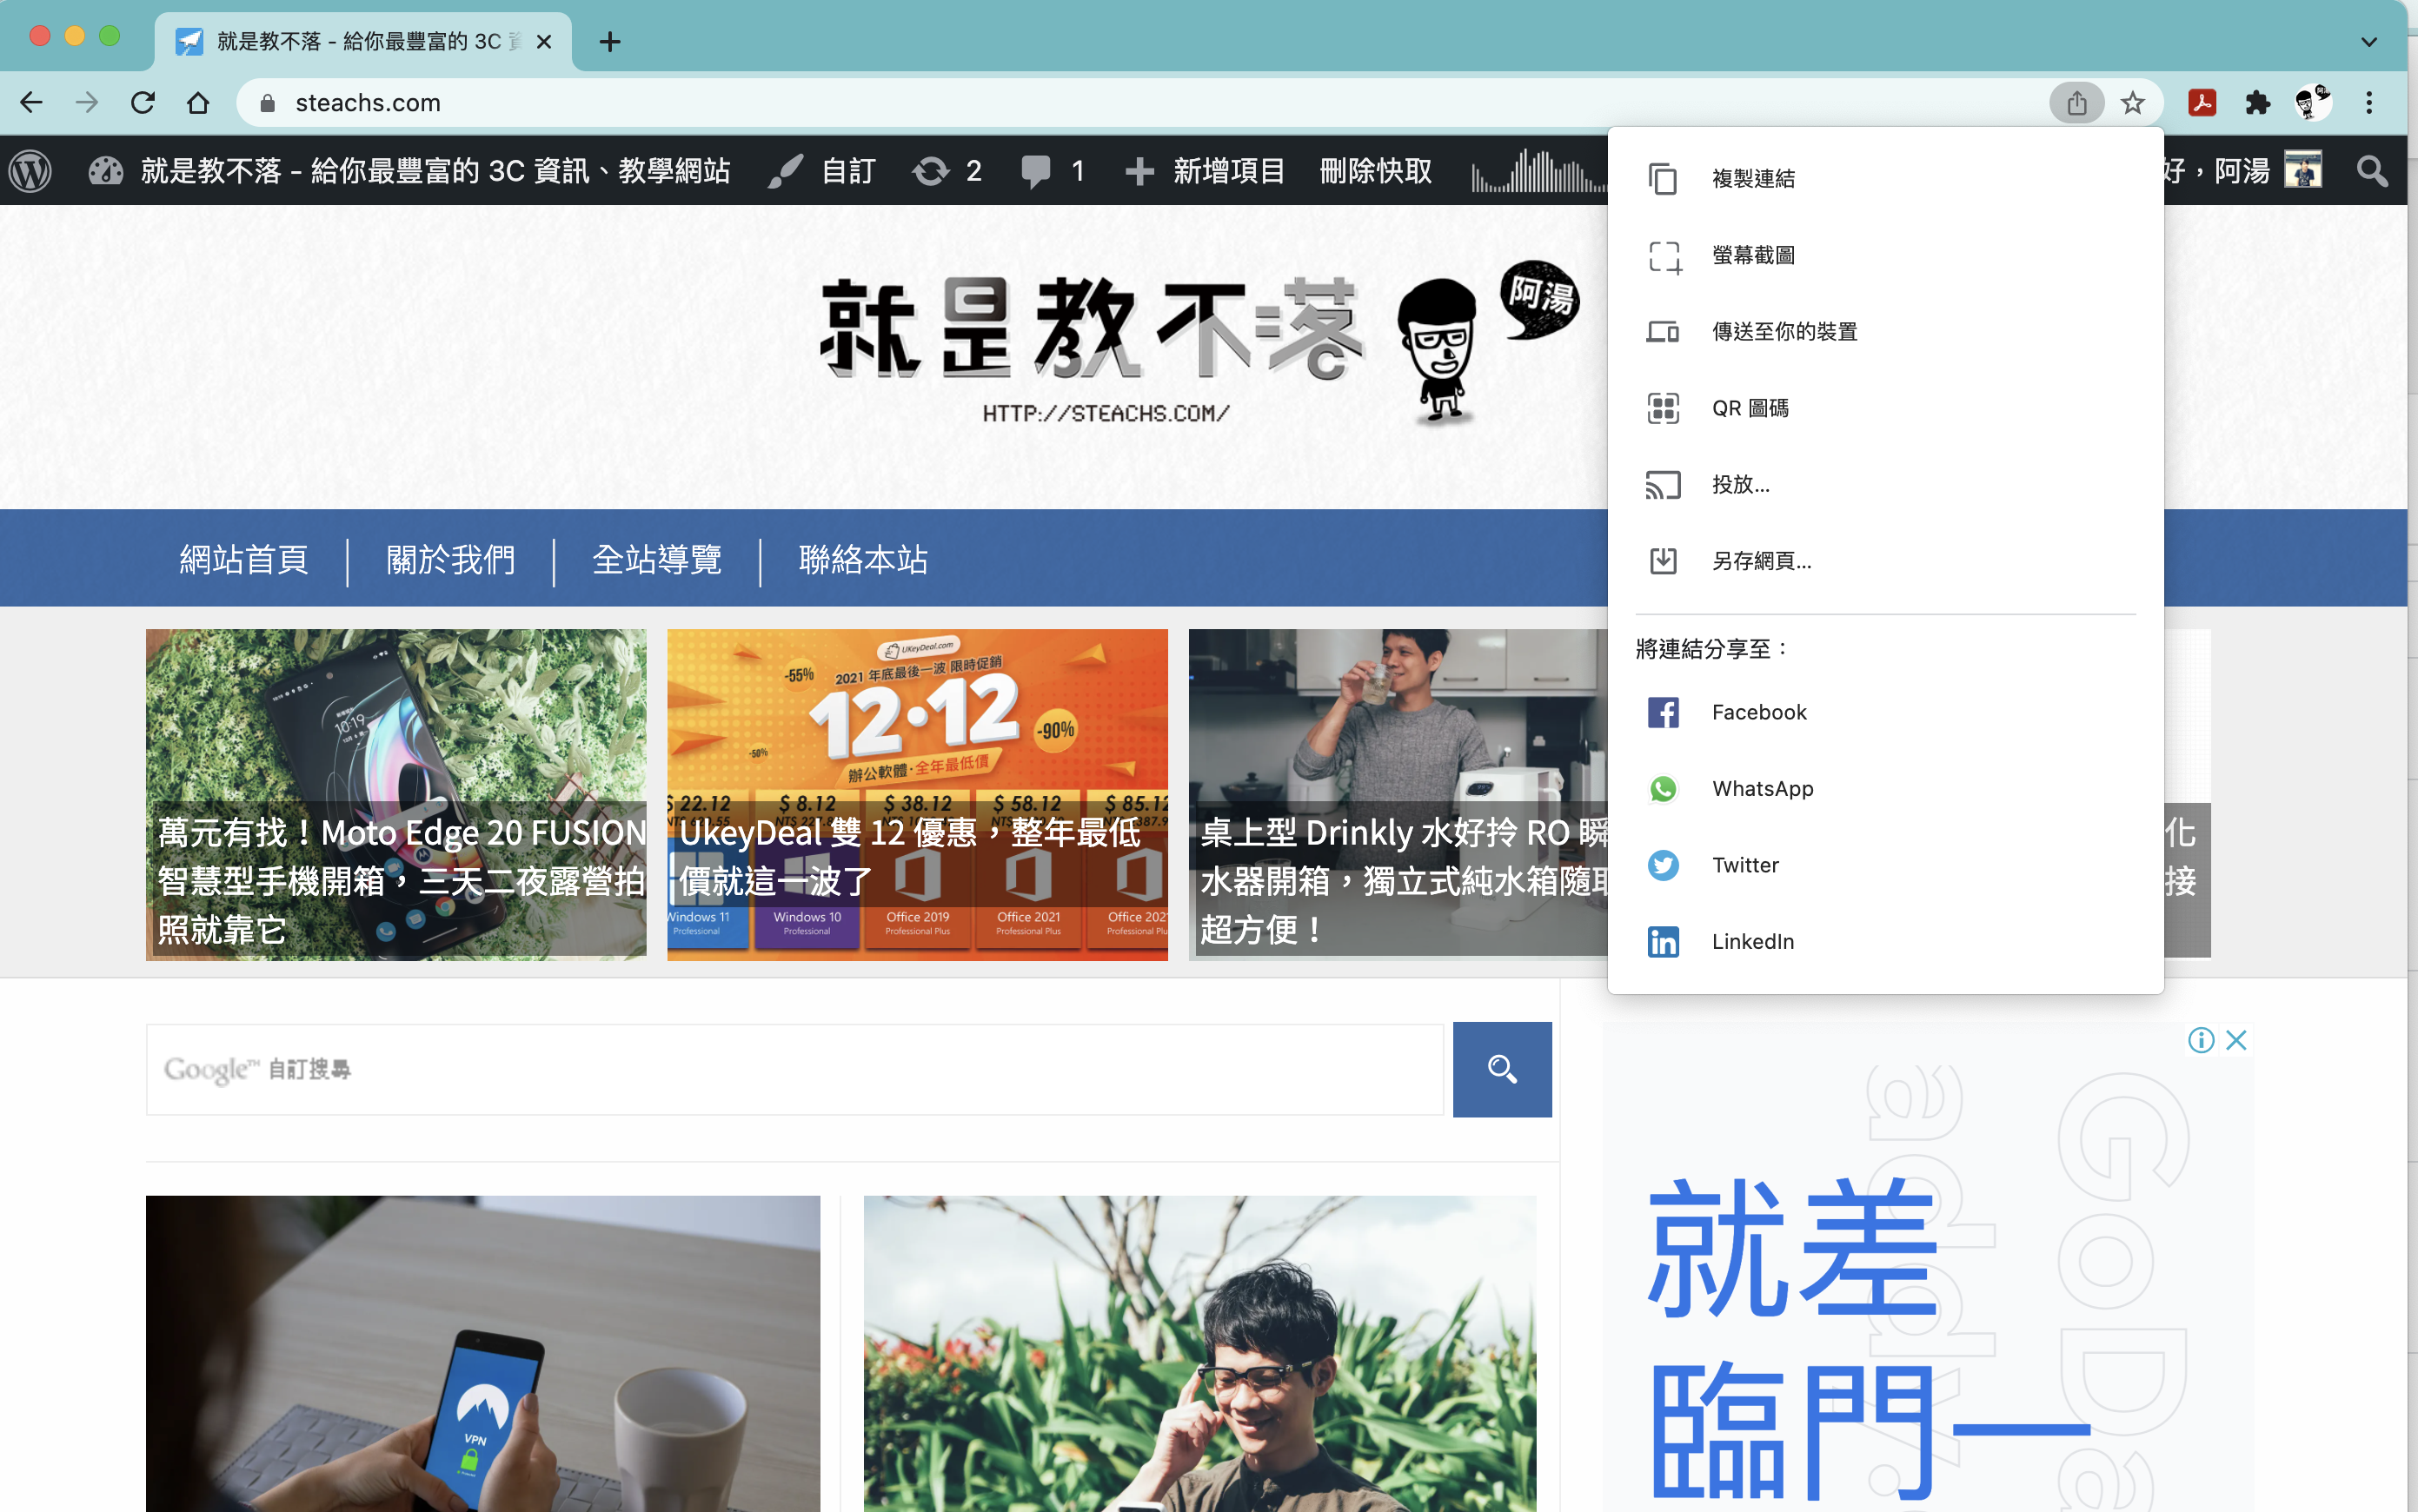The image size is (2418, 1512).
Task: Bookmark this page with the star icon
Action: [x=2132, y=102]
